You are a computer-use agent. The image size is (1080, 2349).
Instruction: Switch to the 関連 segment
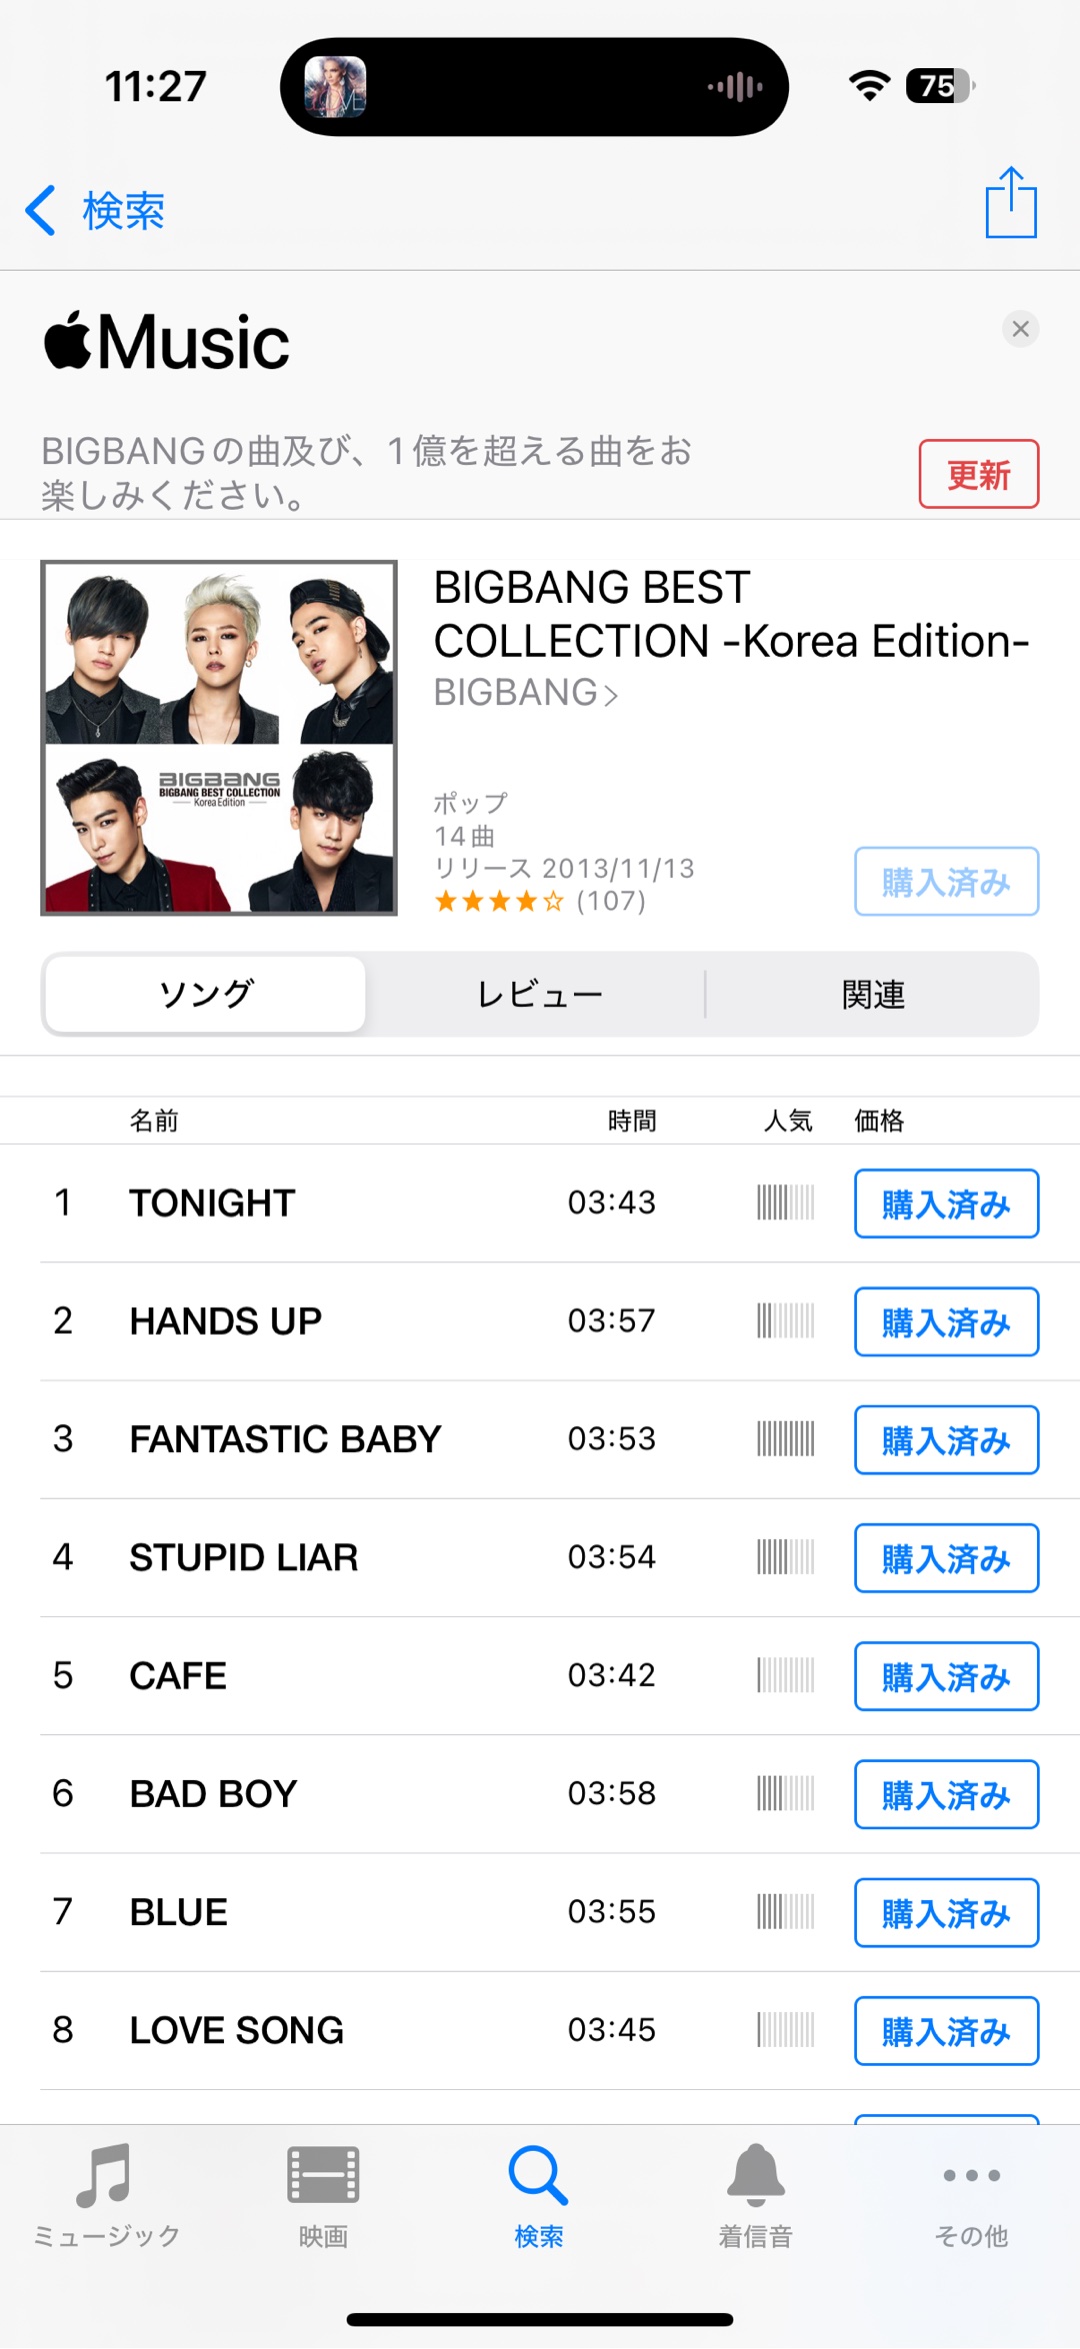873,994
